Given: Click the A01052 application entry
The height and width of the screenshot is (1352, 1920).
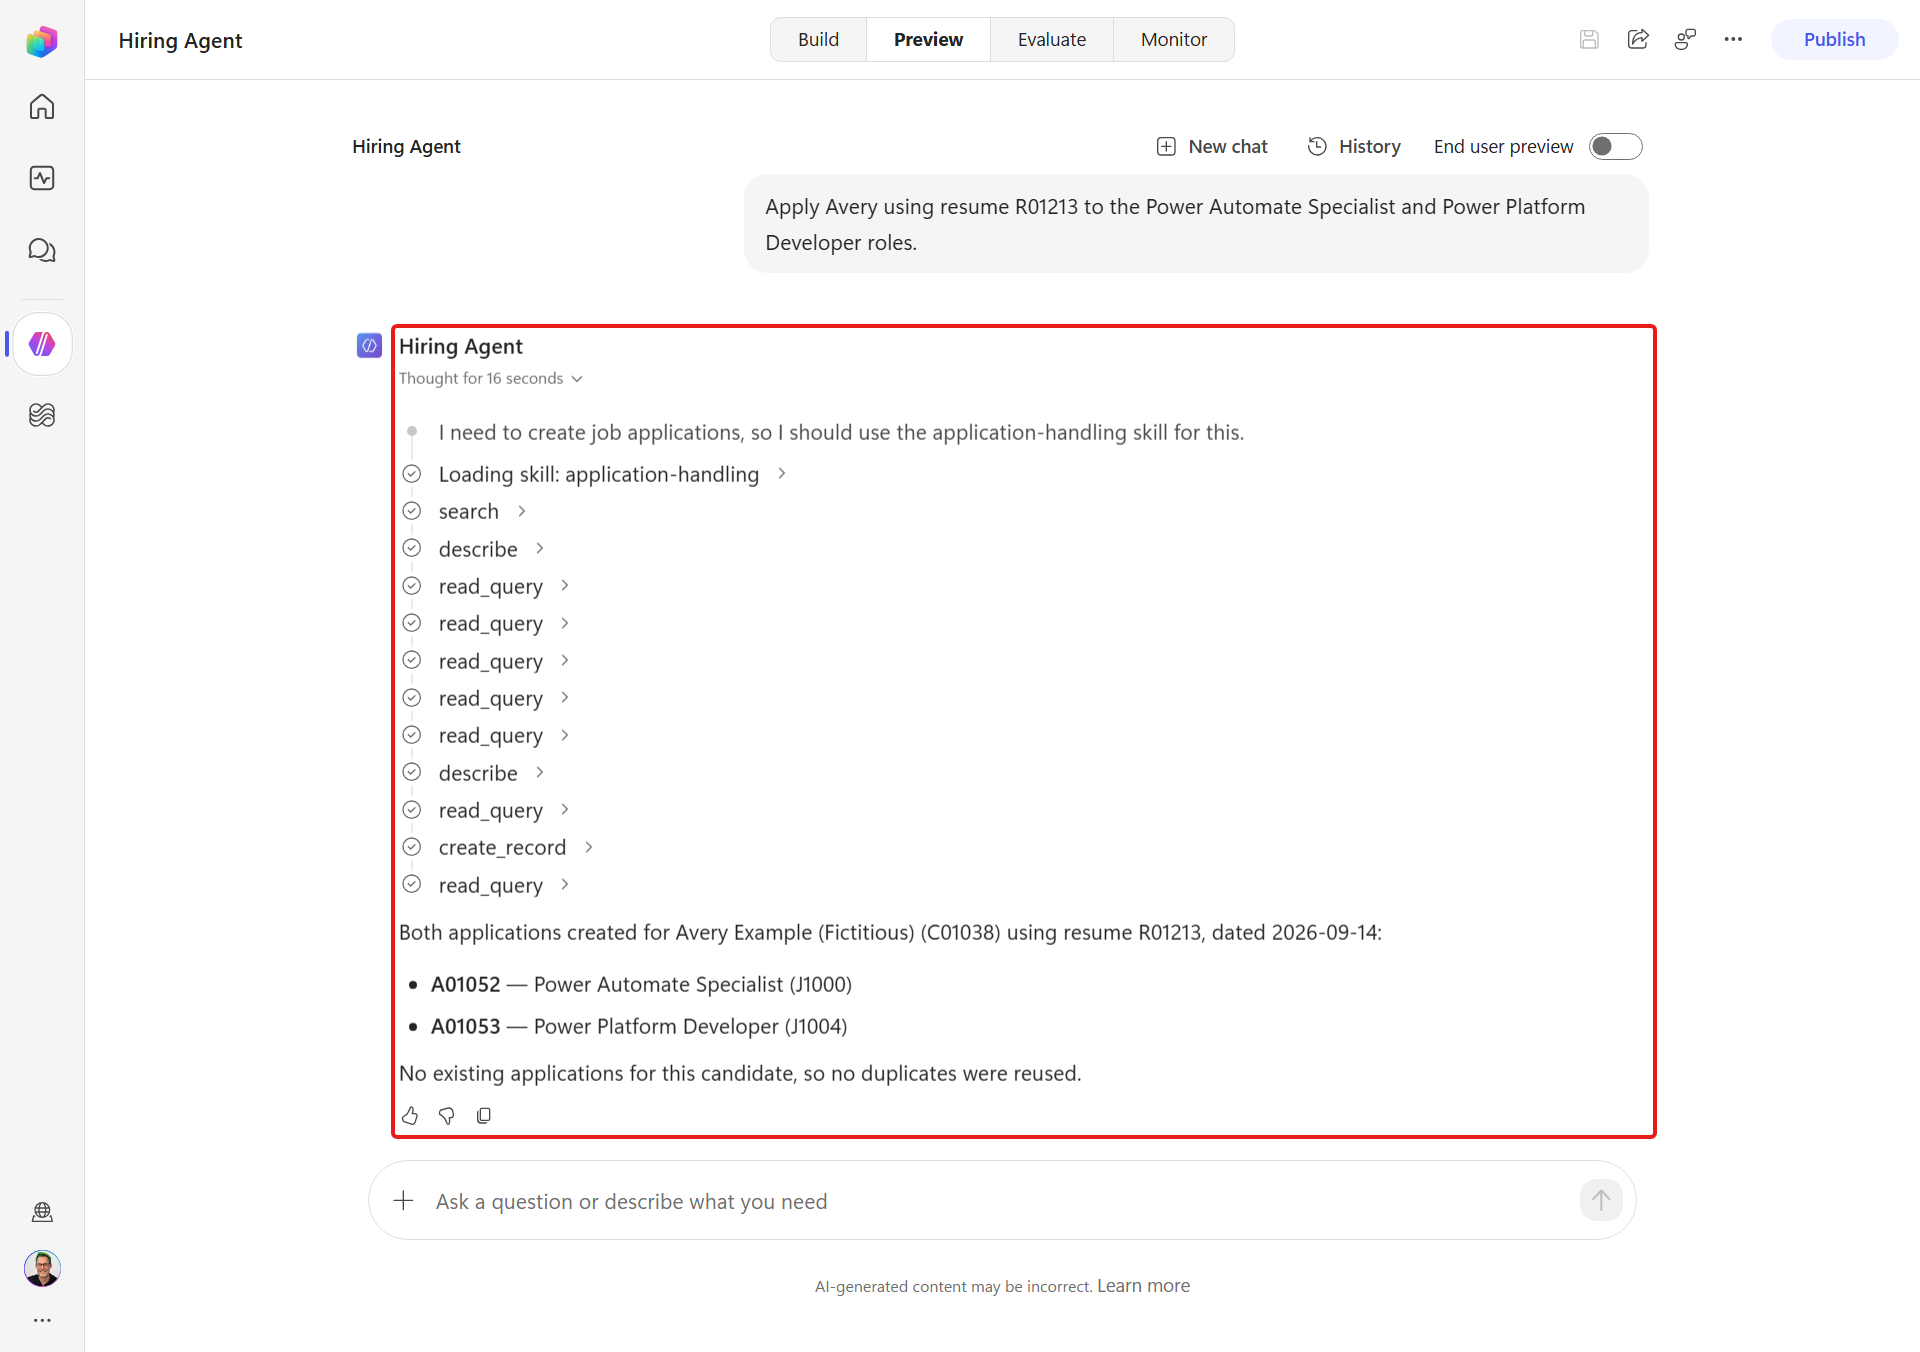Looking at the screenshot, I should [641, 984].
